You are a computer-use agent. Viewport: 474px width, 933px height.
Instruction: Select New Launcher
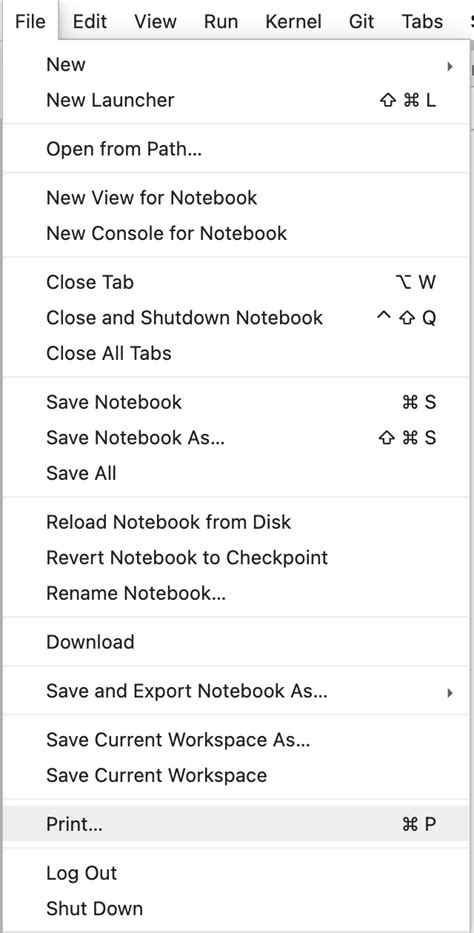(x=236, y=100)
